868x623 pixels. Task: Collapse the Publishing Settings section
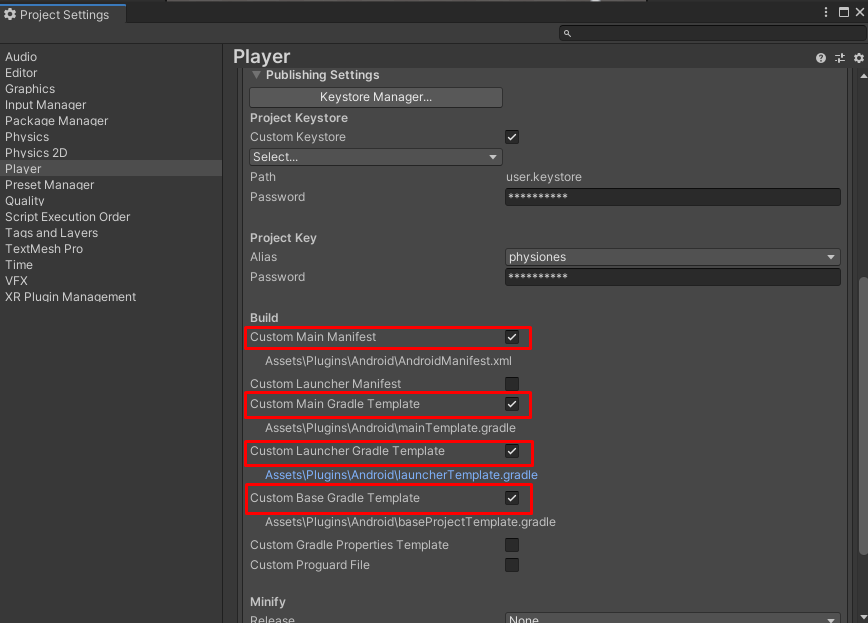pyautogui.click(x=256, y=75)
